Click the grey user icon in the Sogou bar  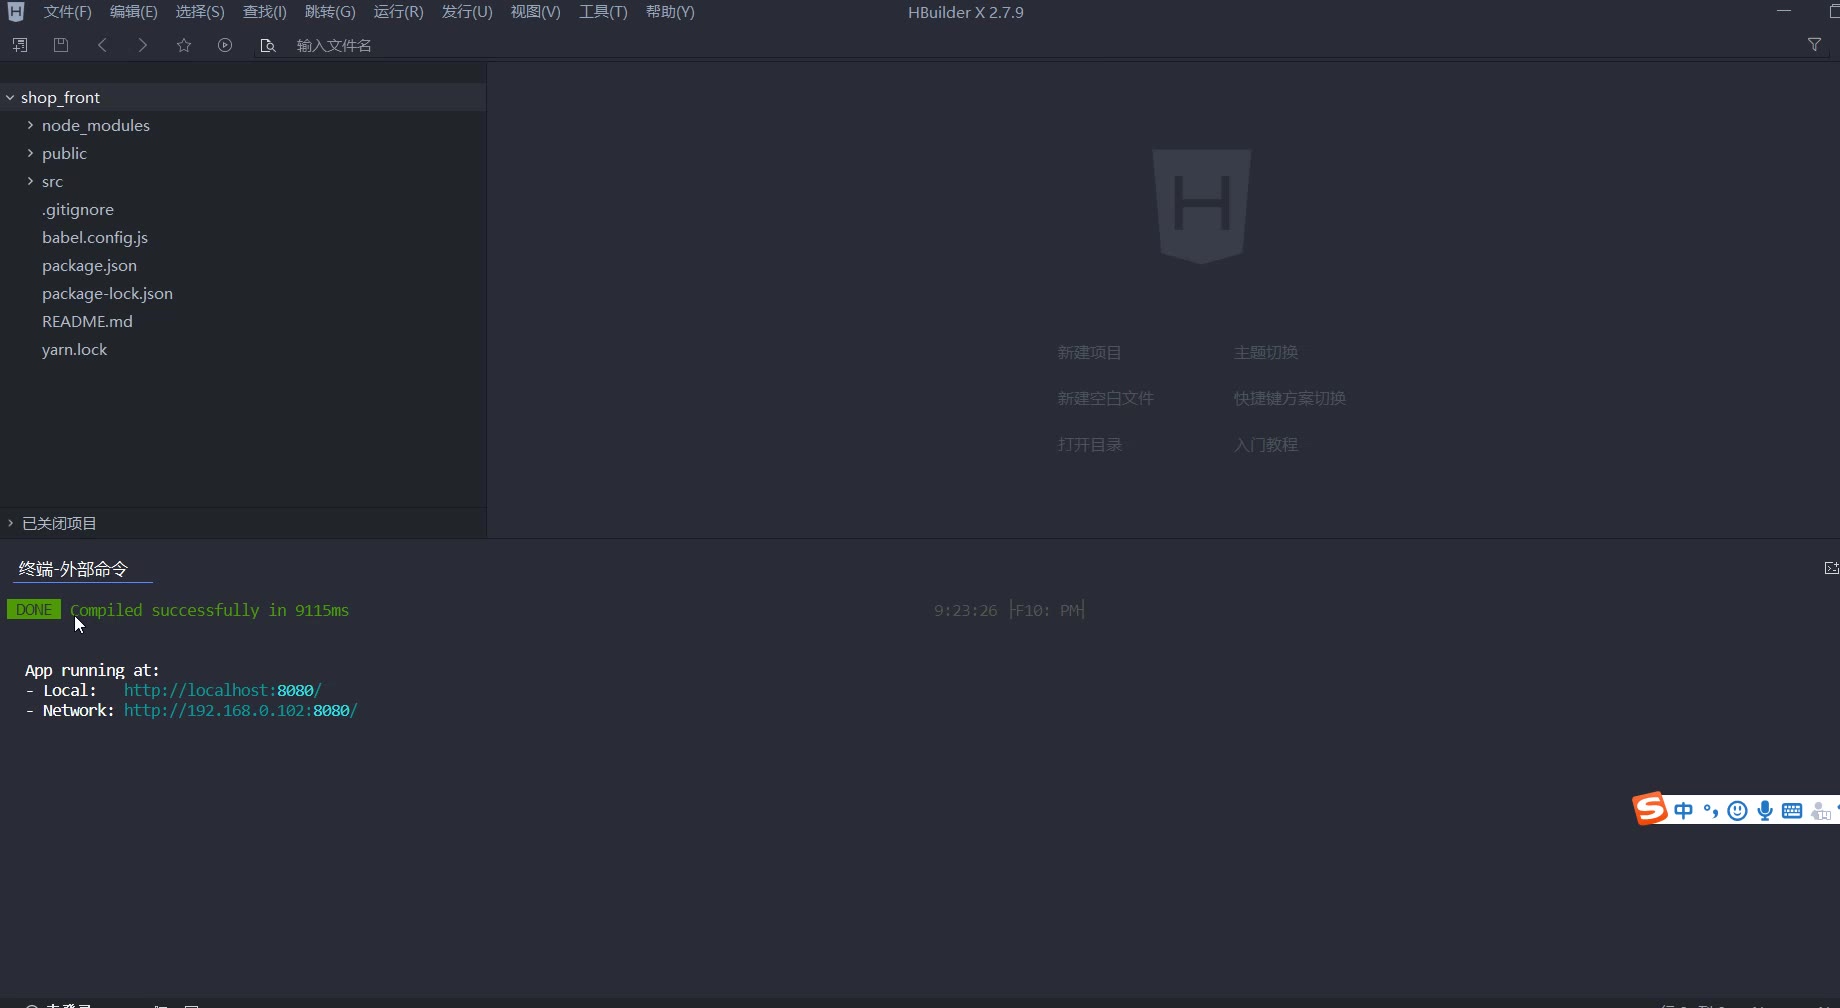tap(1821, 811)
